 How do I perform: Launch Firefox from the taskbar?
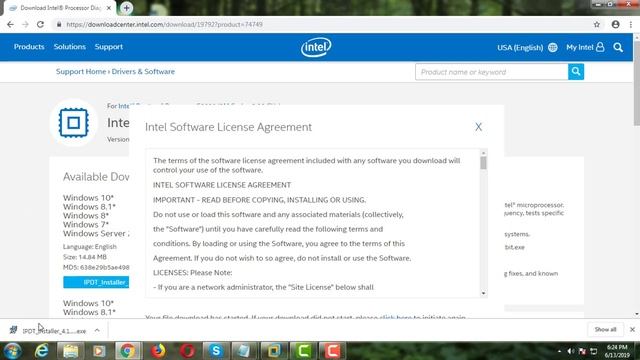158,351
